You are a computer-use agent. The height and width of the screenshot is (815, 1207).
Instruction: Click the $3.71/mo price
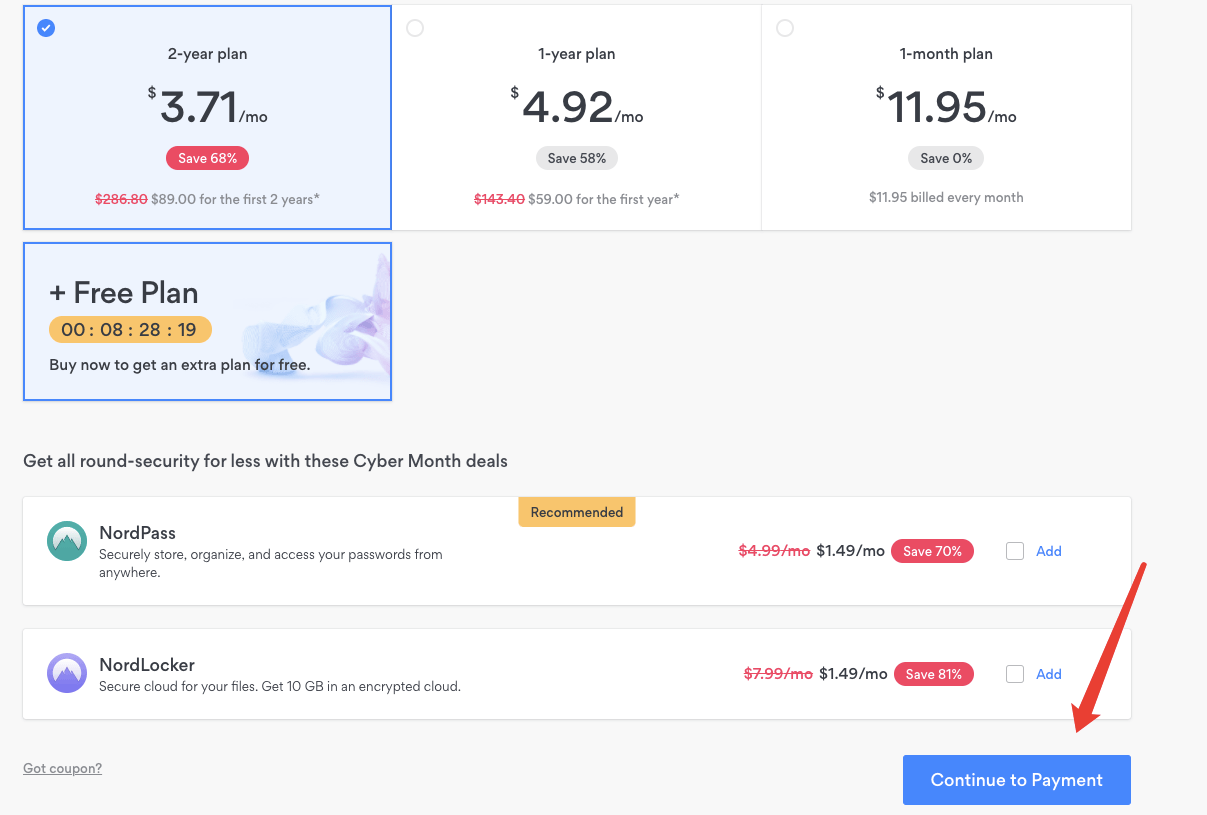click(x=208, y=106)
